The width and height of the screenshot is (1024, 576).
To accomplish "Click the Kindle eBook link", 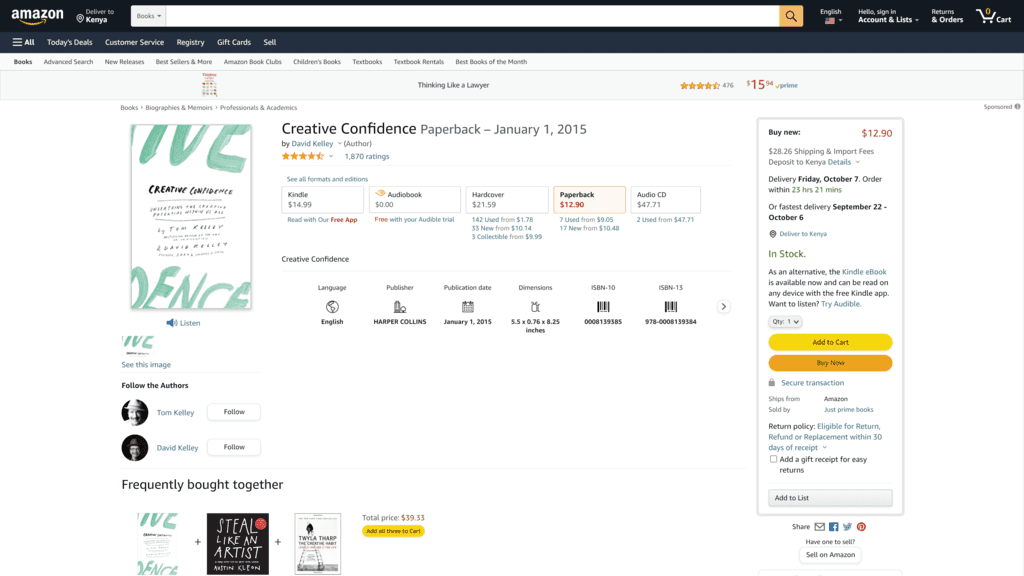I will click(x=864, y=272).
